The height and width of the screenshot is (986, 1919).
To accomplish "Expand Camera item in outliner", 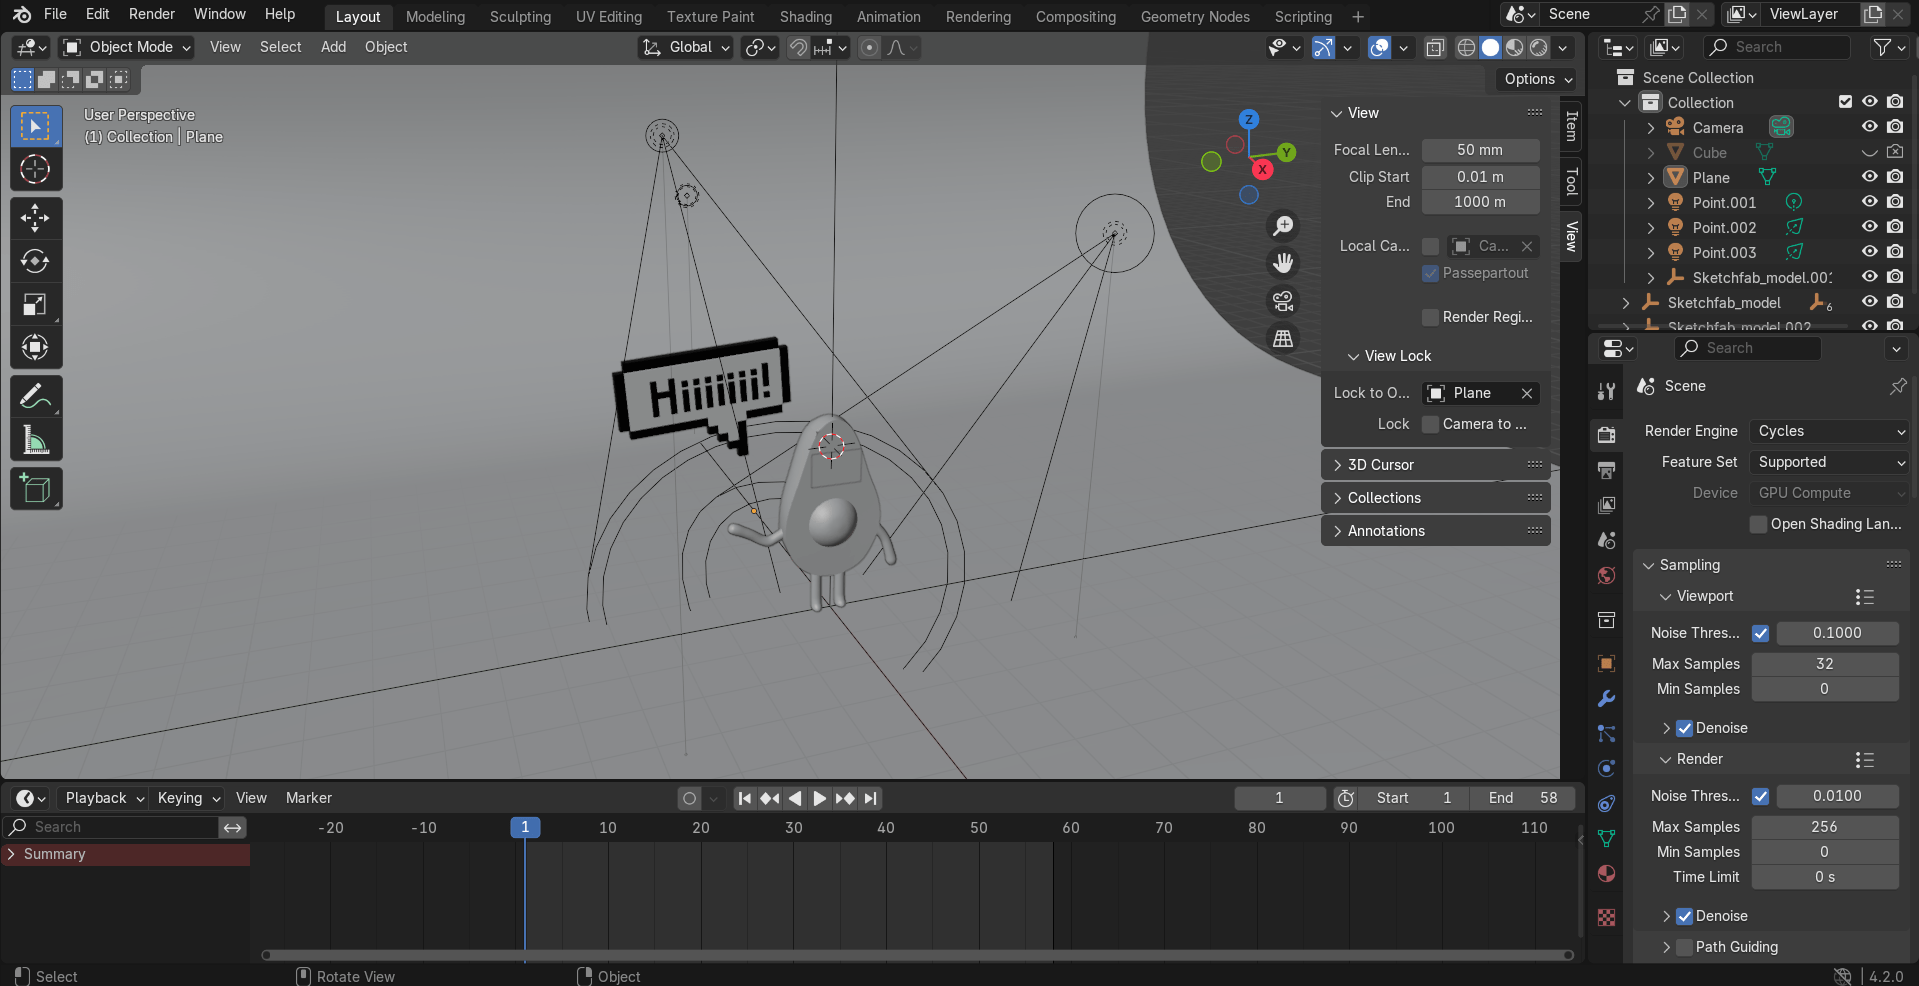I will pos(1650,127).
